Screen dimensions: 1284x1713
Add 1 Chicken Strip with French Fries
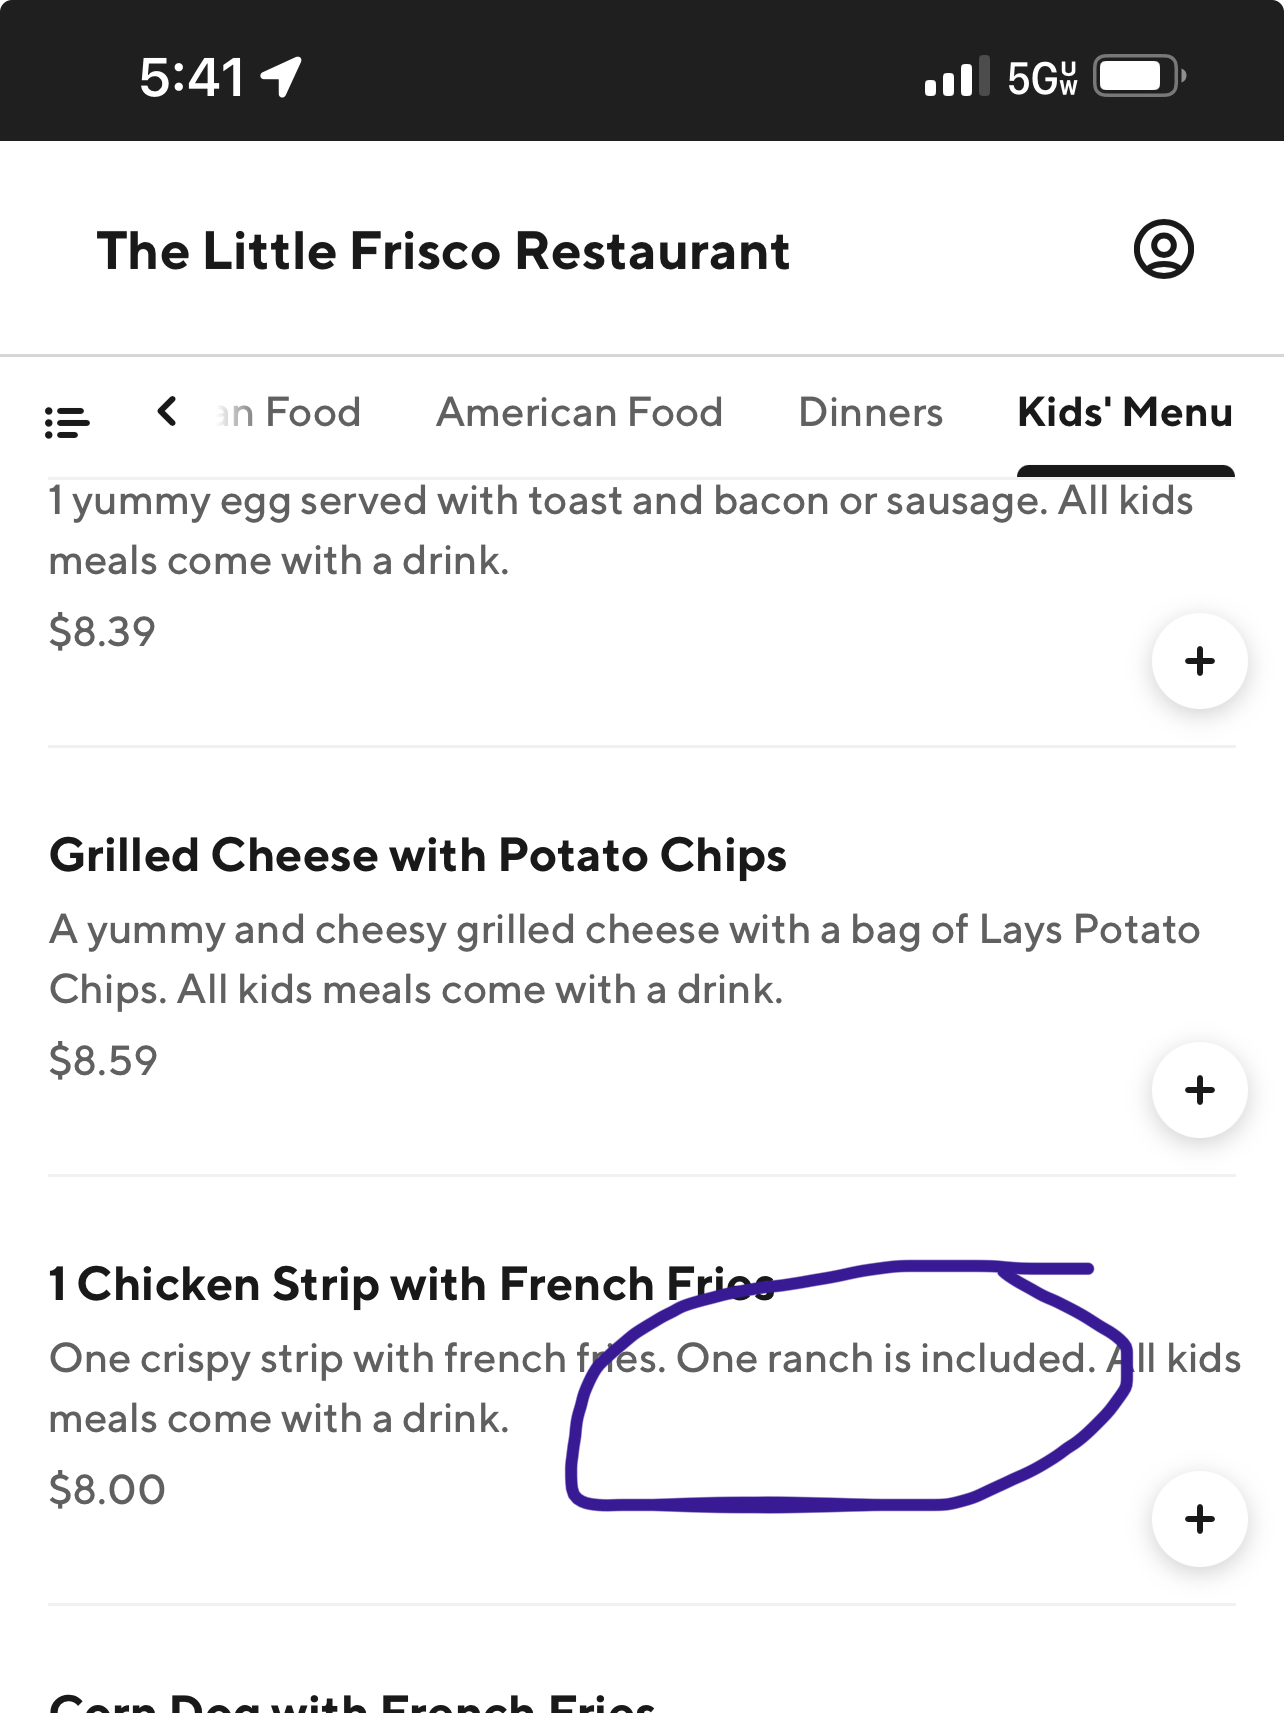[x=1199, y=1519]
